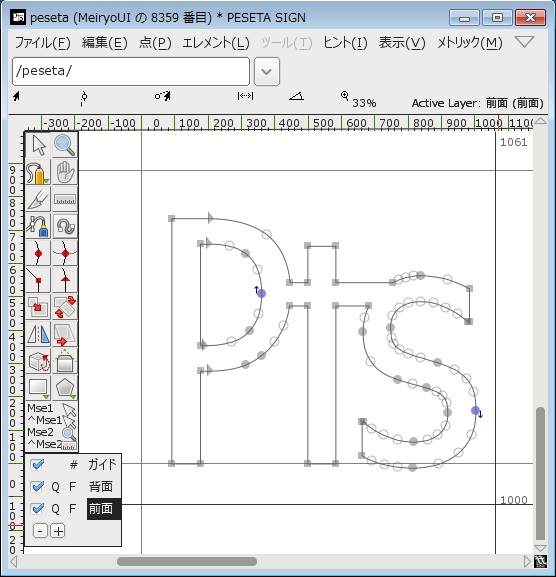Select the Tangent point tool
This screenshot has height=577, width=556.
(65, 280)
